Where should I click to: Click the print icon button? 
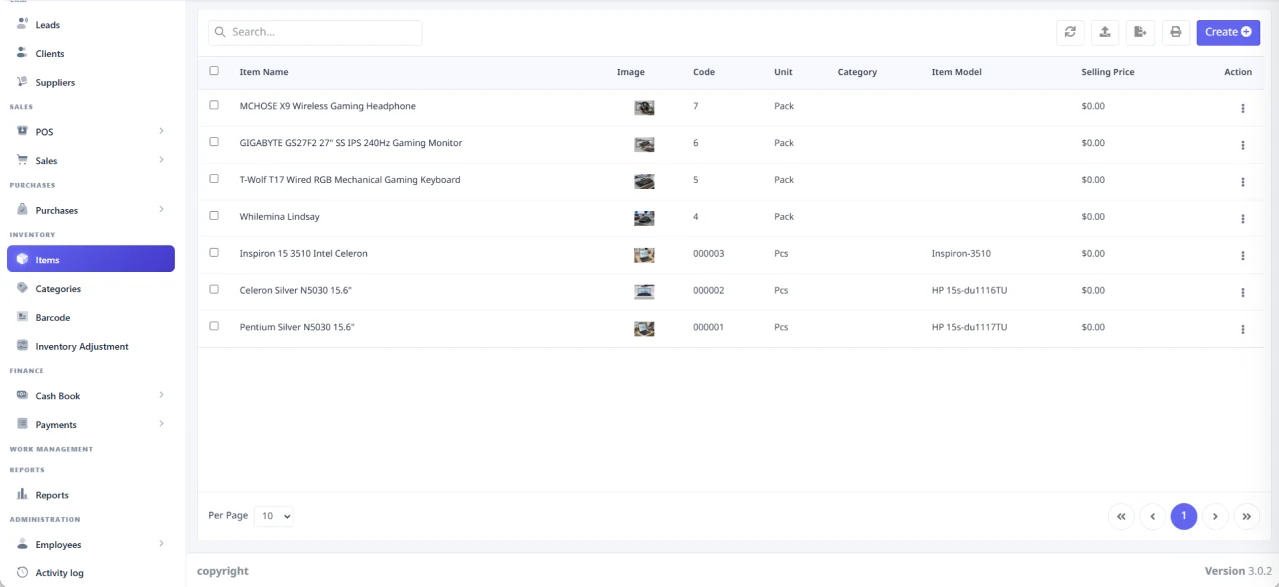[1176, 32]
